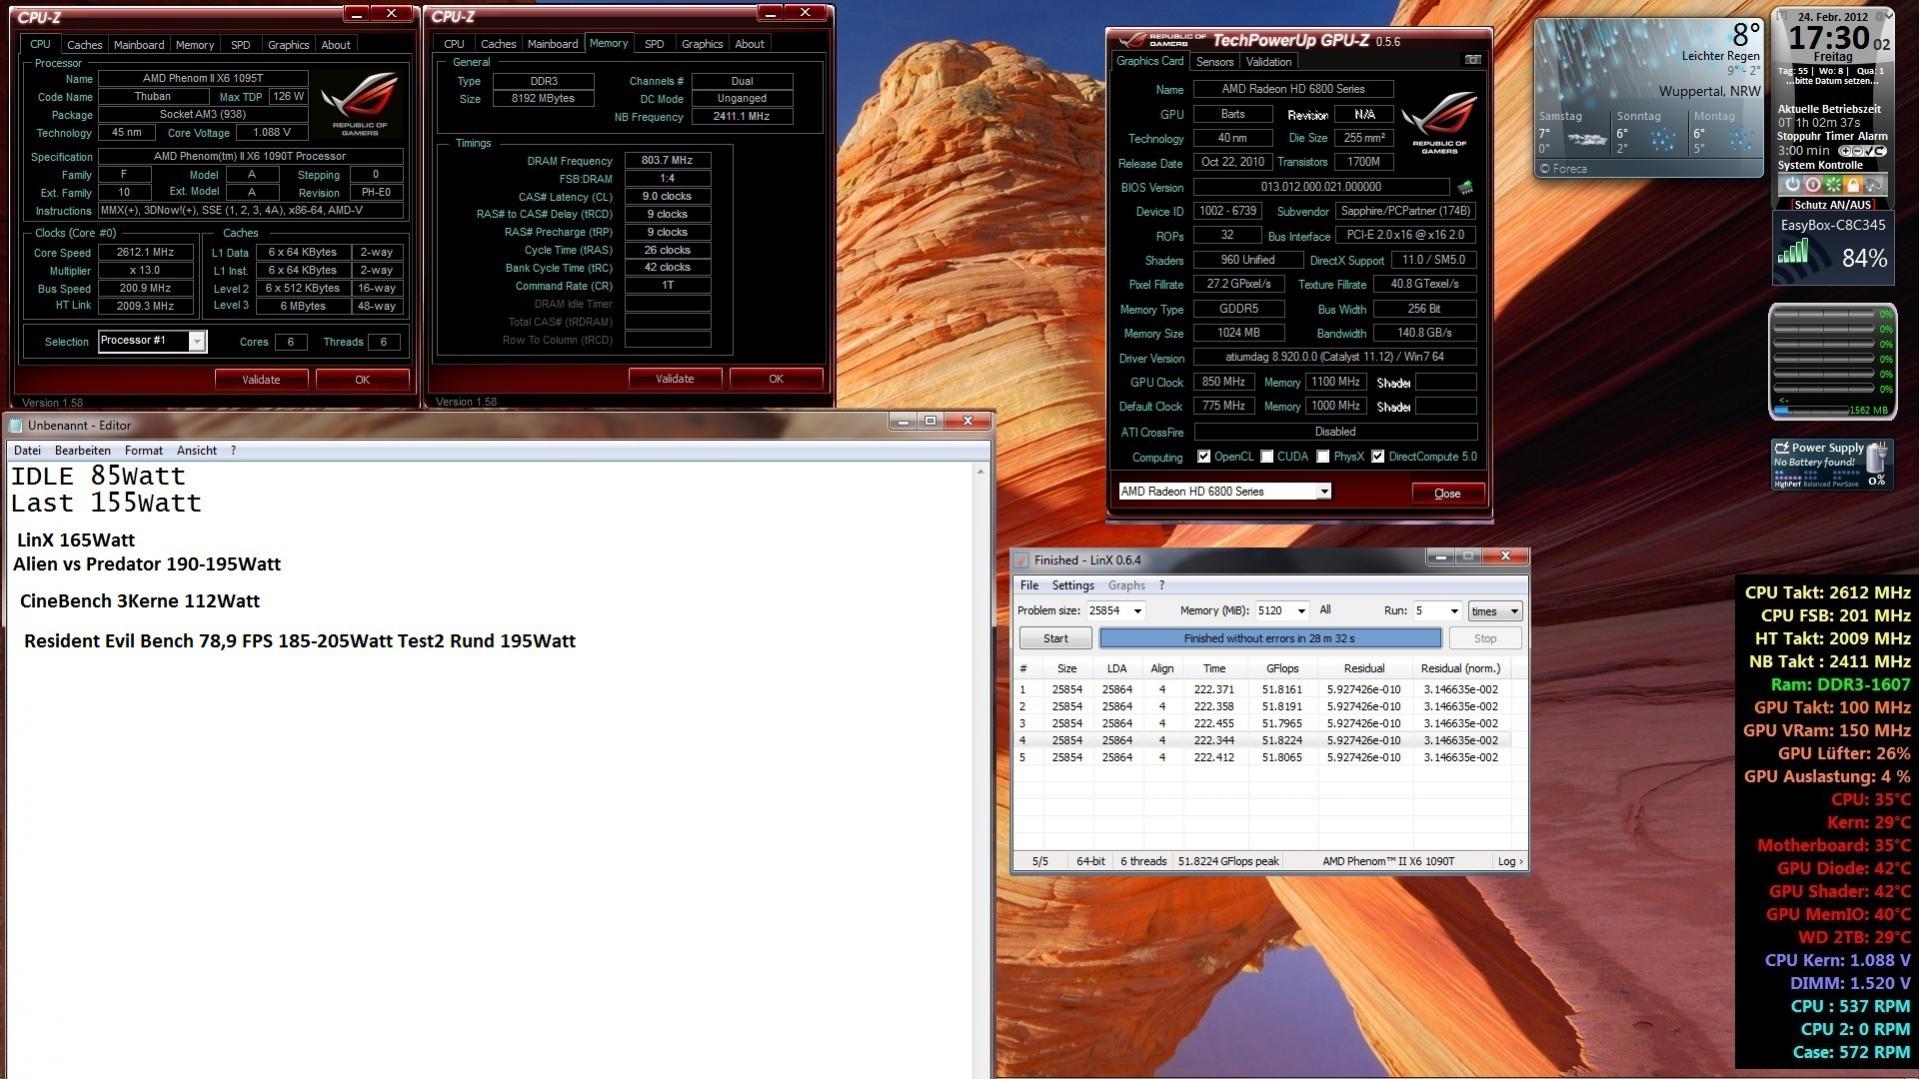The height and width of the screenshot is (1079, 1919).
Task: Click the Notepad icon in Editor title bar
Action: [16, 425]
